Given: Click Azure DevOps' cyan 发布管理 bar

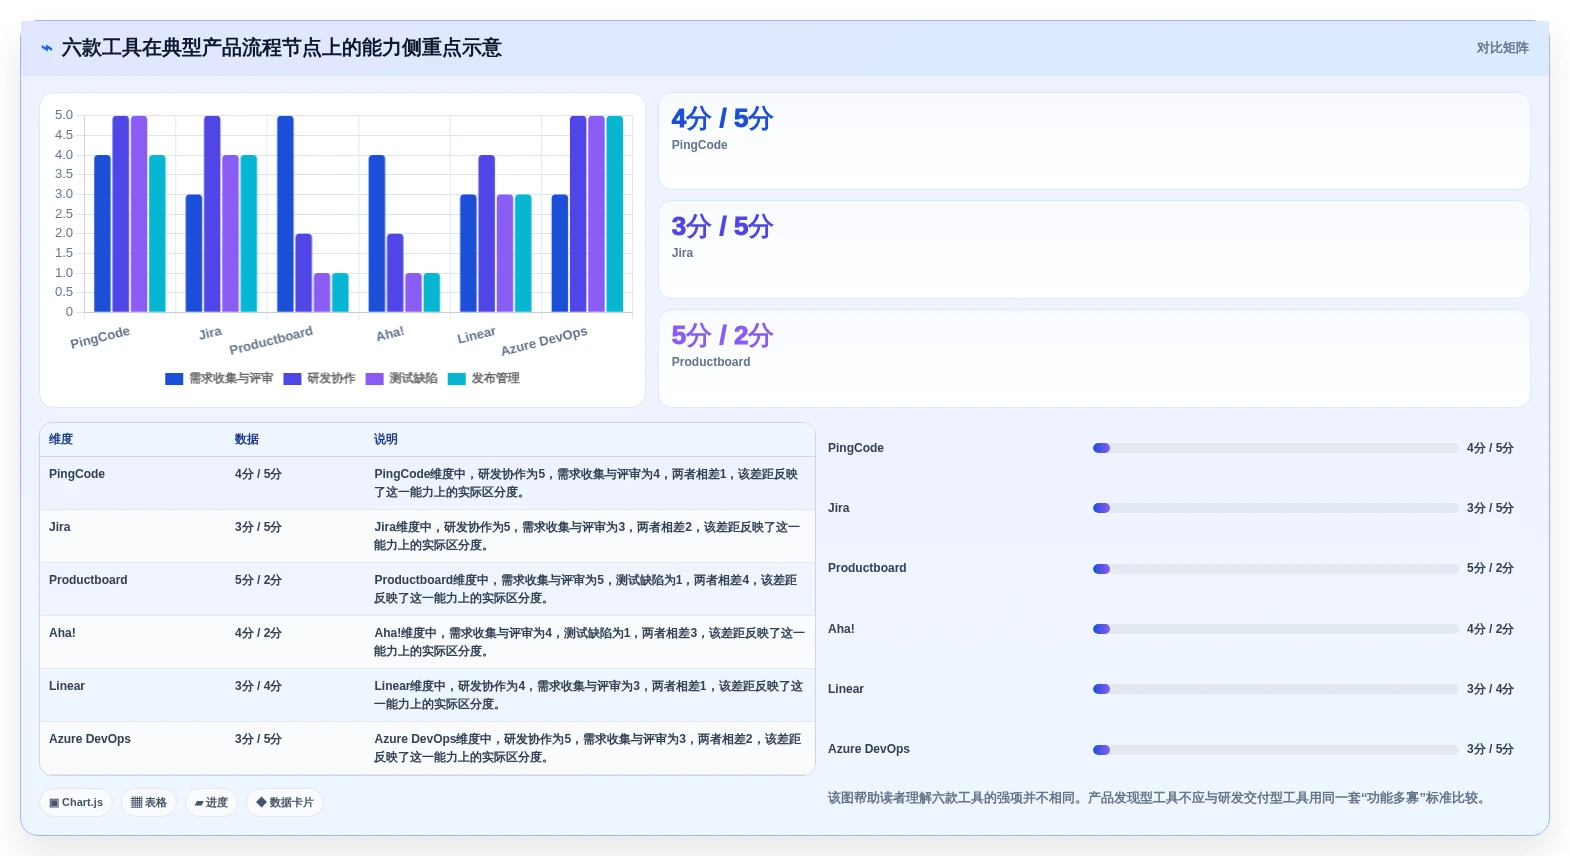Looking at the screenshot, I should 614,214.
